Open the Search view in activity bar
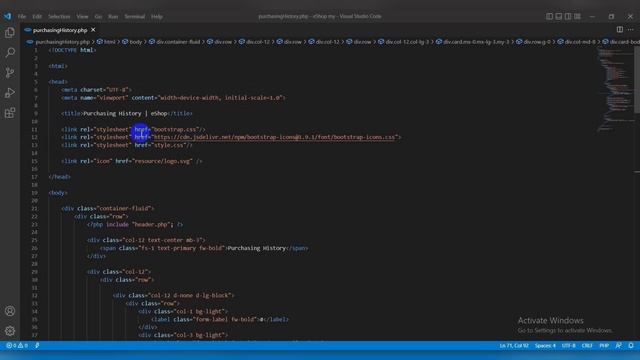The image size is (640, 360). (x=10, y=52)
